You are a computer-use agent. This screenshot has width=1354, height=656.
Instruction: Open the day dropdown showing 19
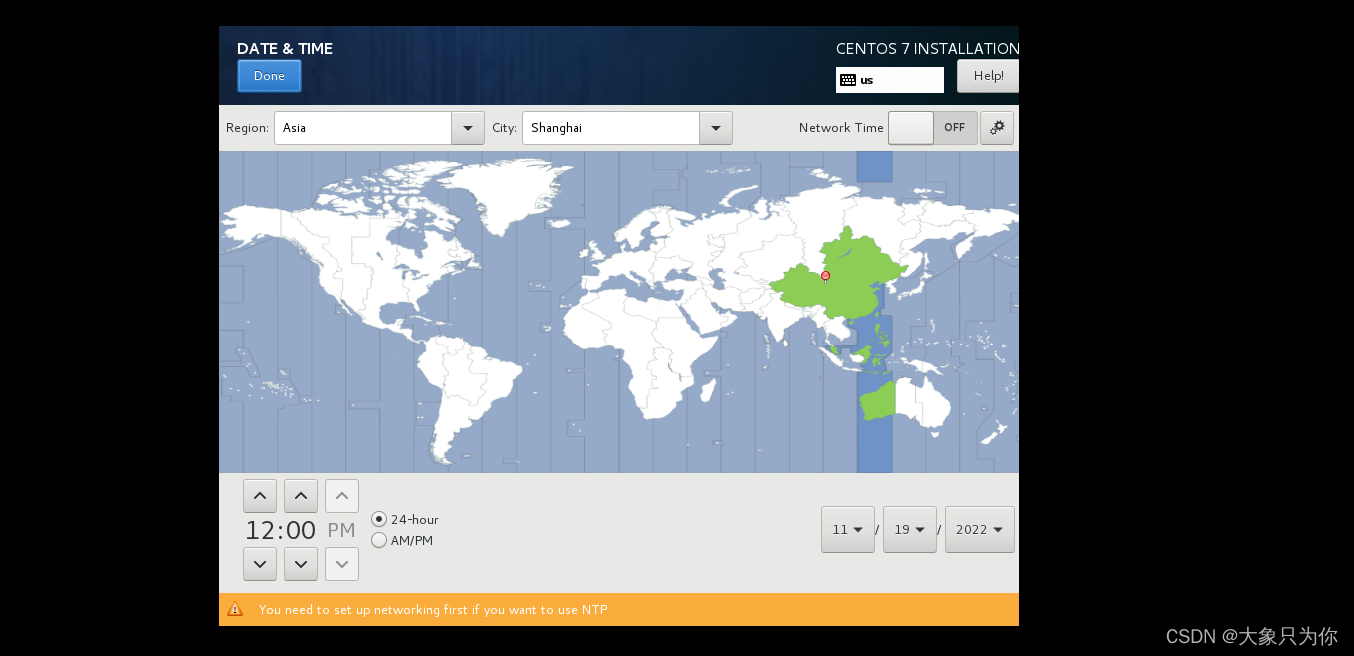(x=910, y=530)
